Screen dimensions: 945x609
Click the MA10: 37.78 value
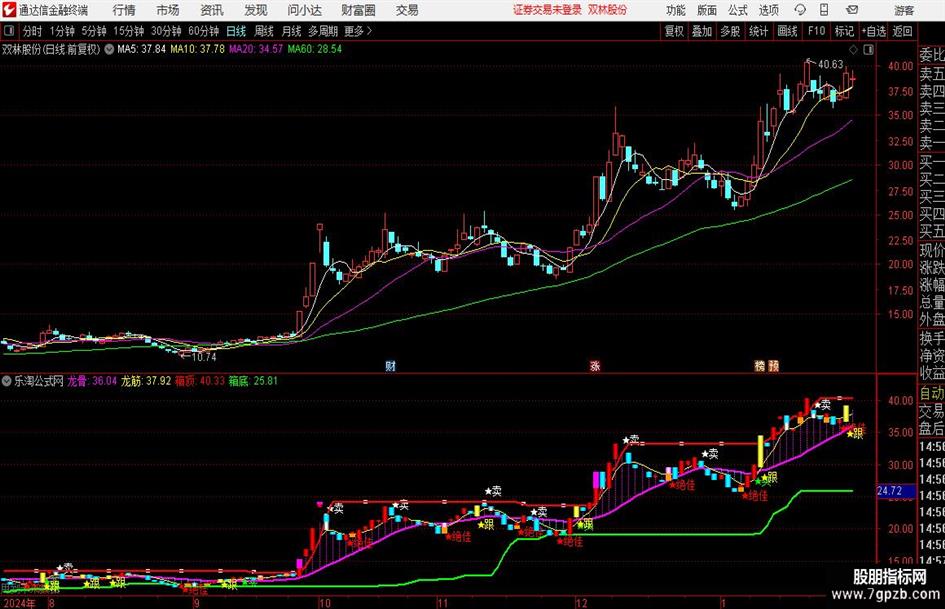coord(198,49)
